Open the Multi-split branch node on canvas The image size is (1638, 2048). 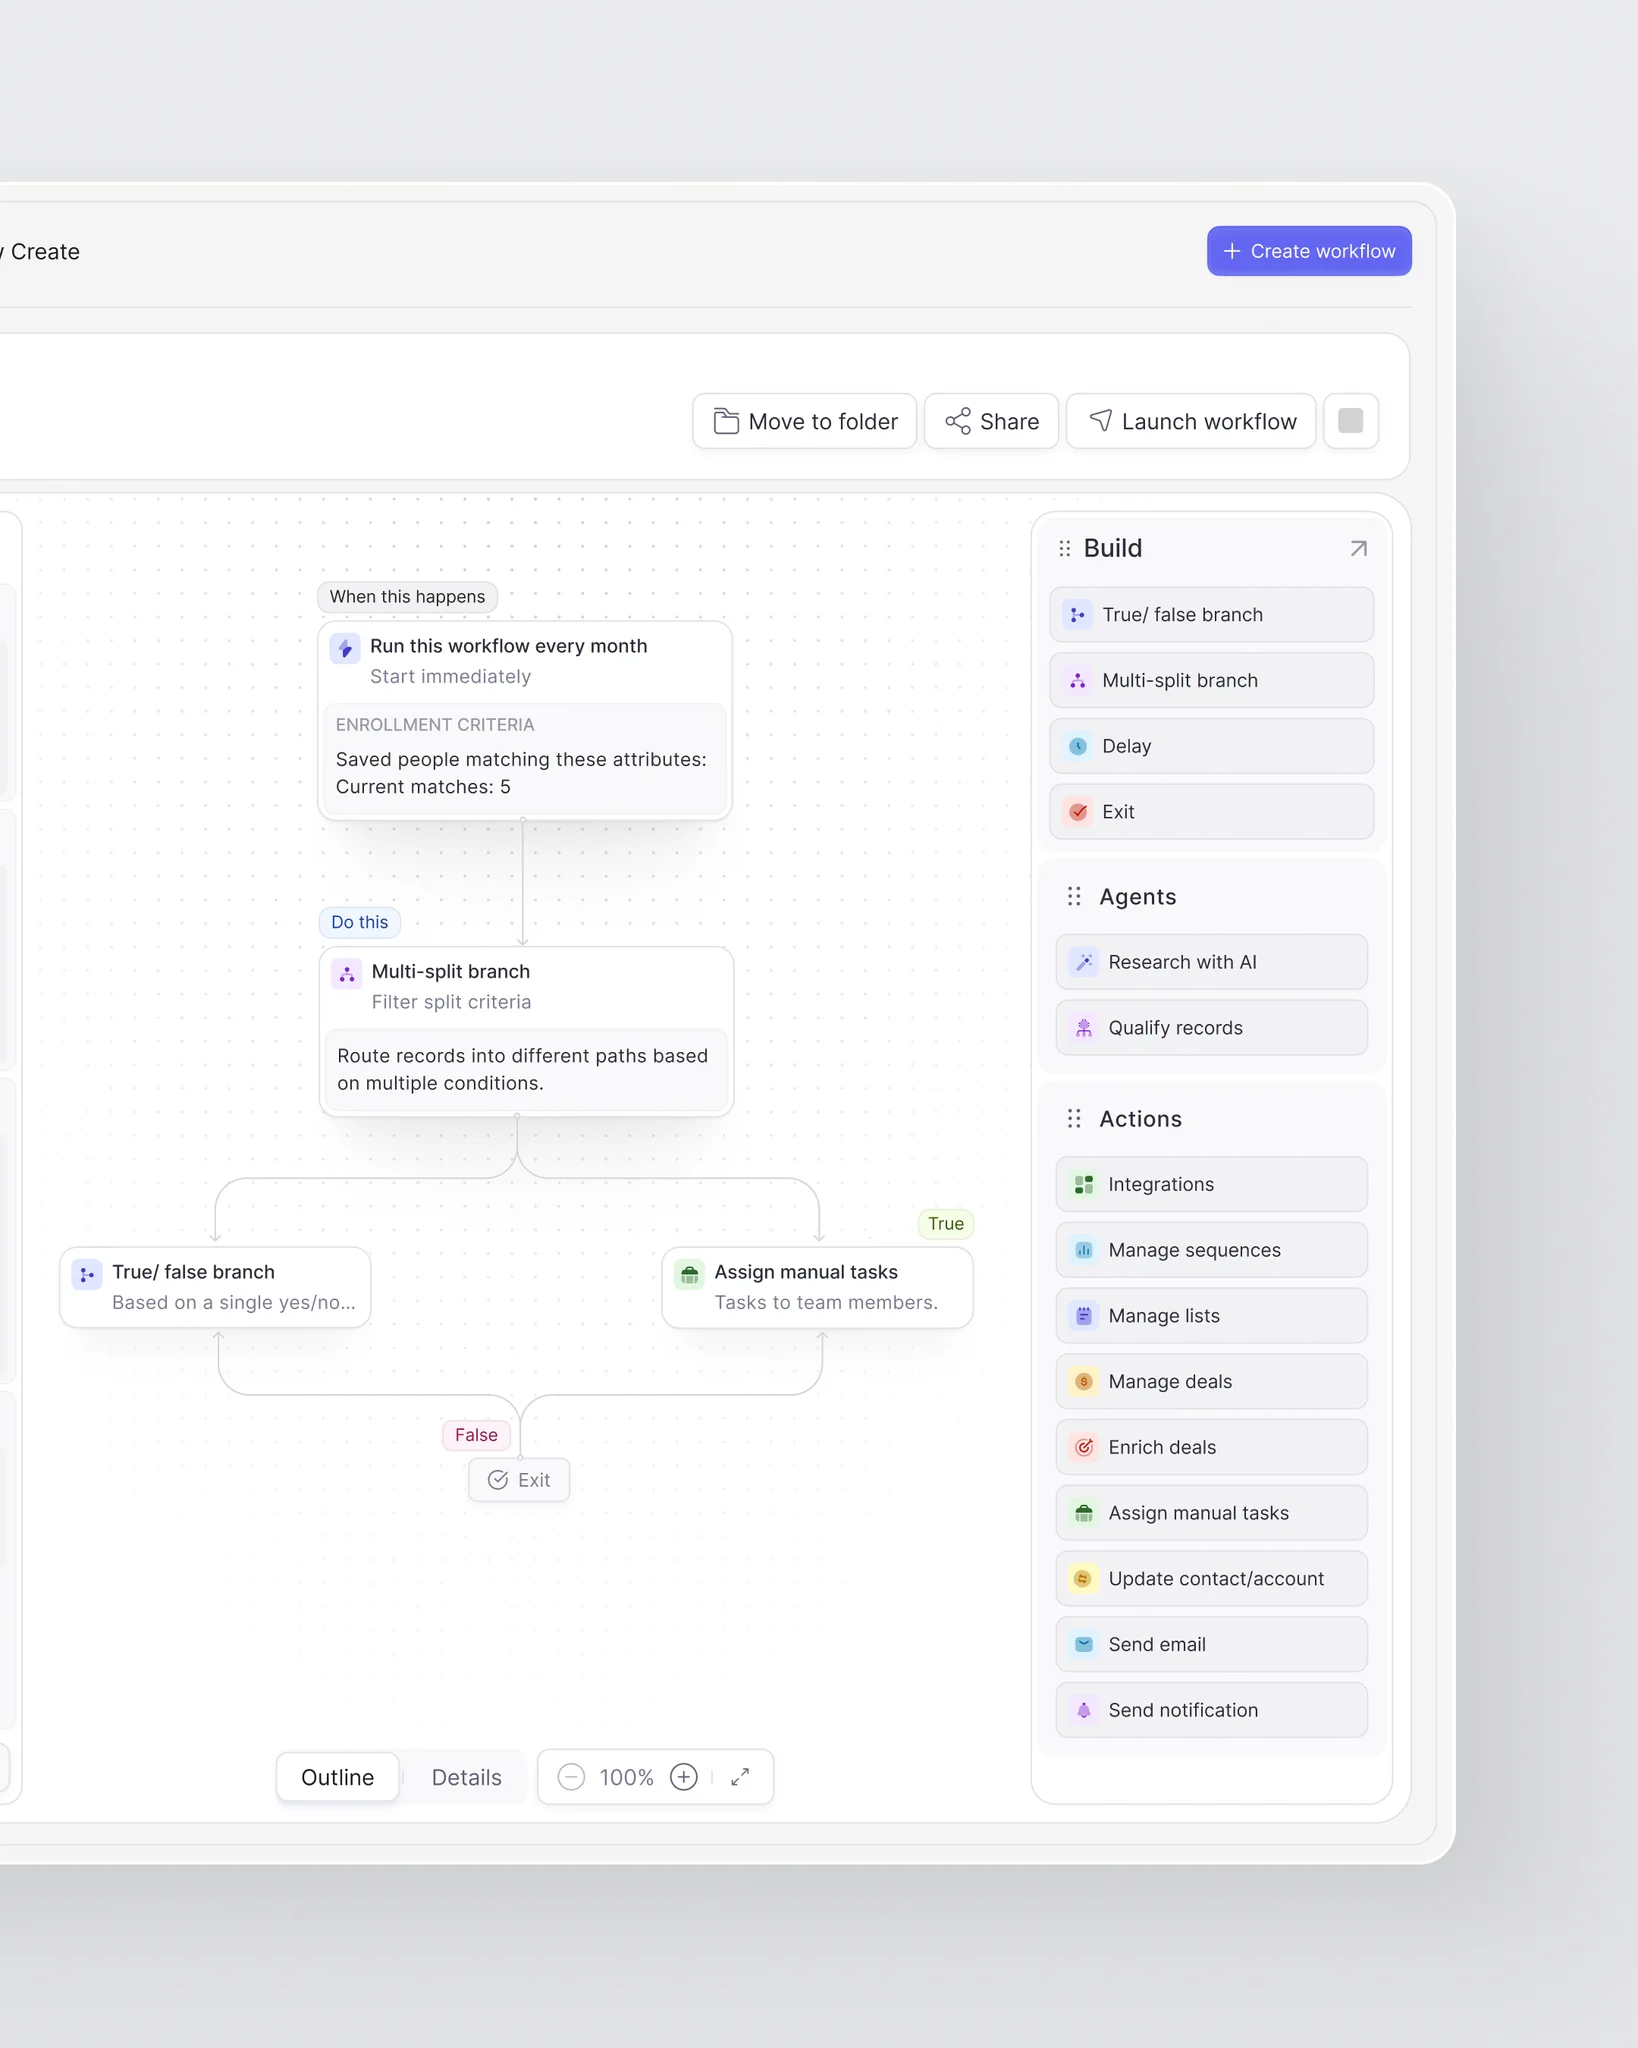tap(526, 1031)
